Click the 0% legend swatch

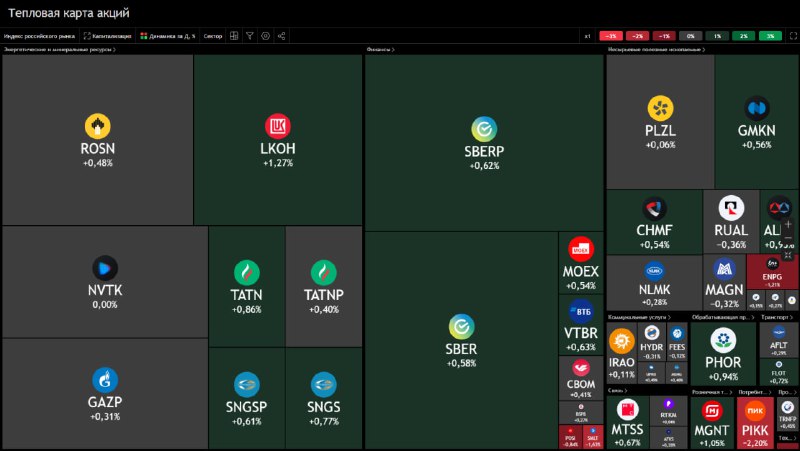[691, 36]
